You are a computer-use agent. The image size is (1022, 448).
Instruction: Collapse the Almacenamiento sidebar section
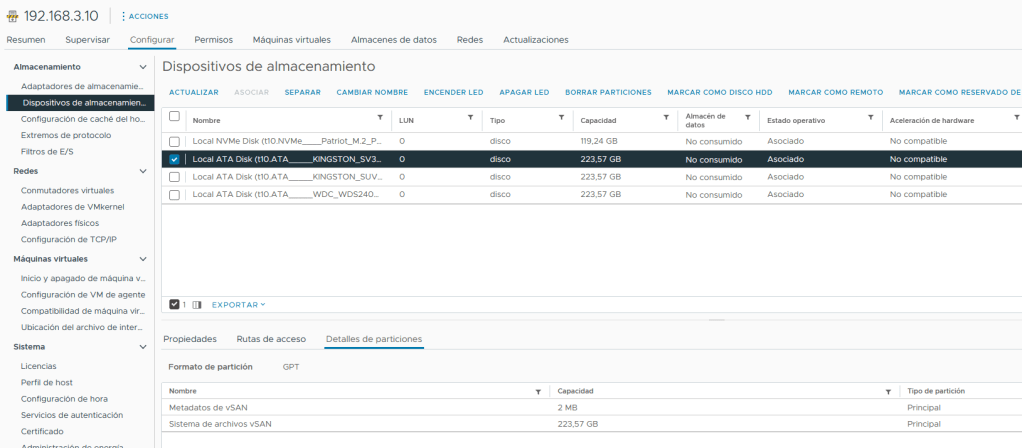pos(143,67)
